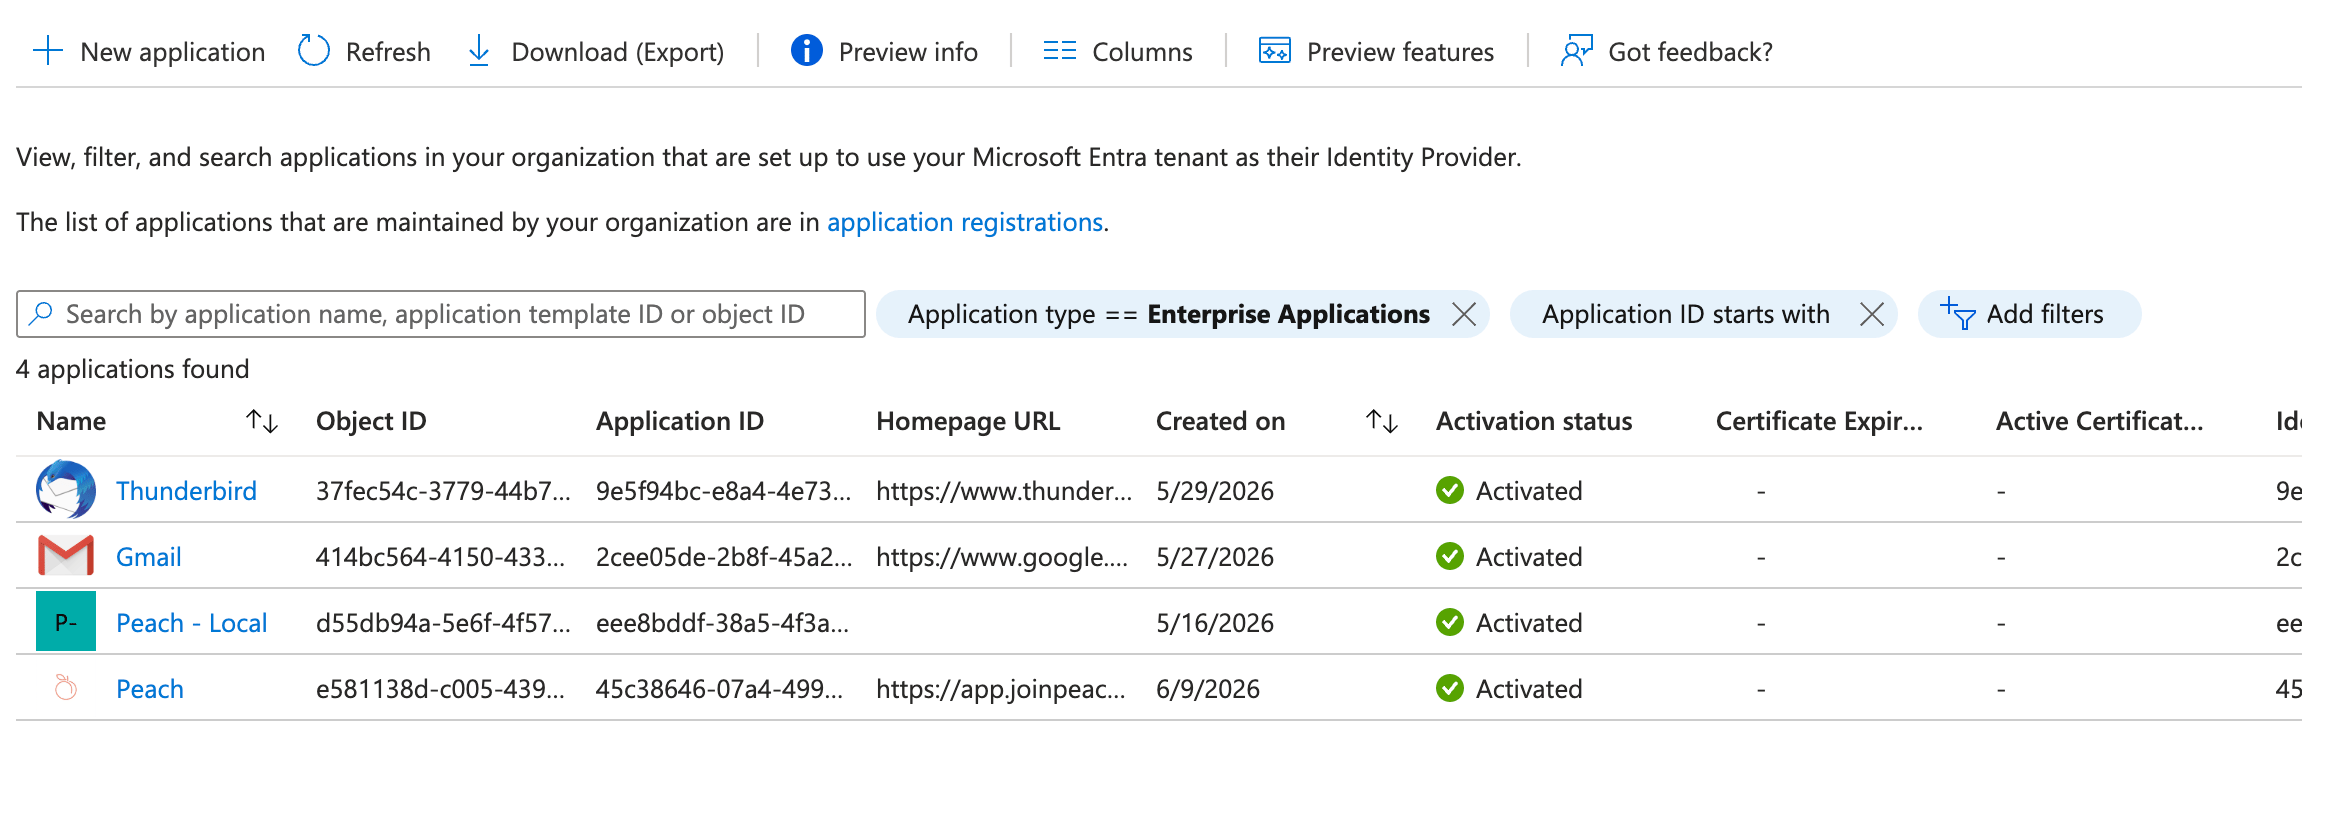
Task: Click the Preview info circle icon
Action: point(807,50)
